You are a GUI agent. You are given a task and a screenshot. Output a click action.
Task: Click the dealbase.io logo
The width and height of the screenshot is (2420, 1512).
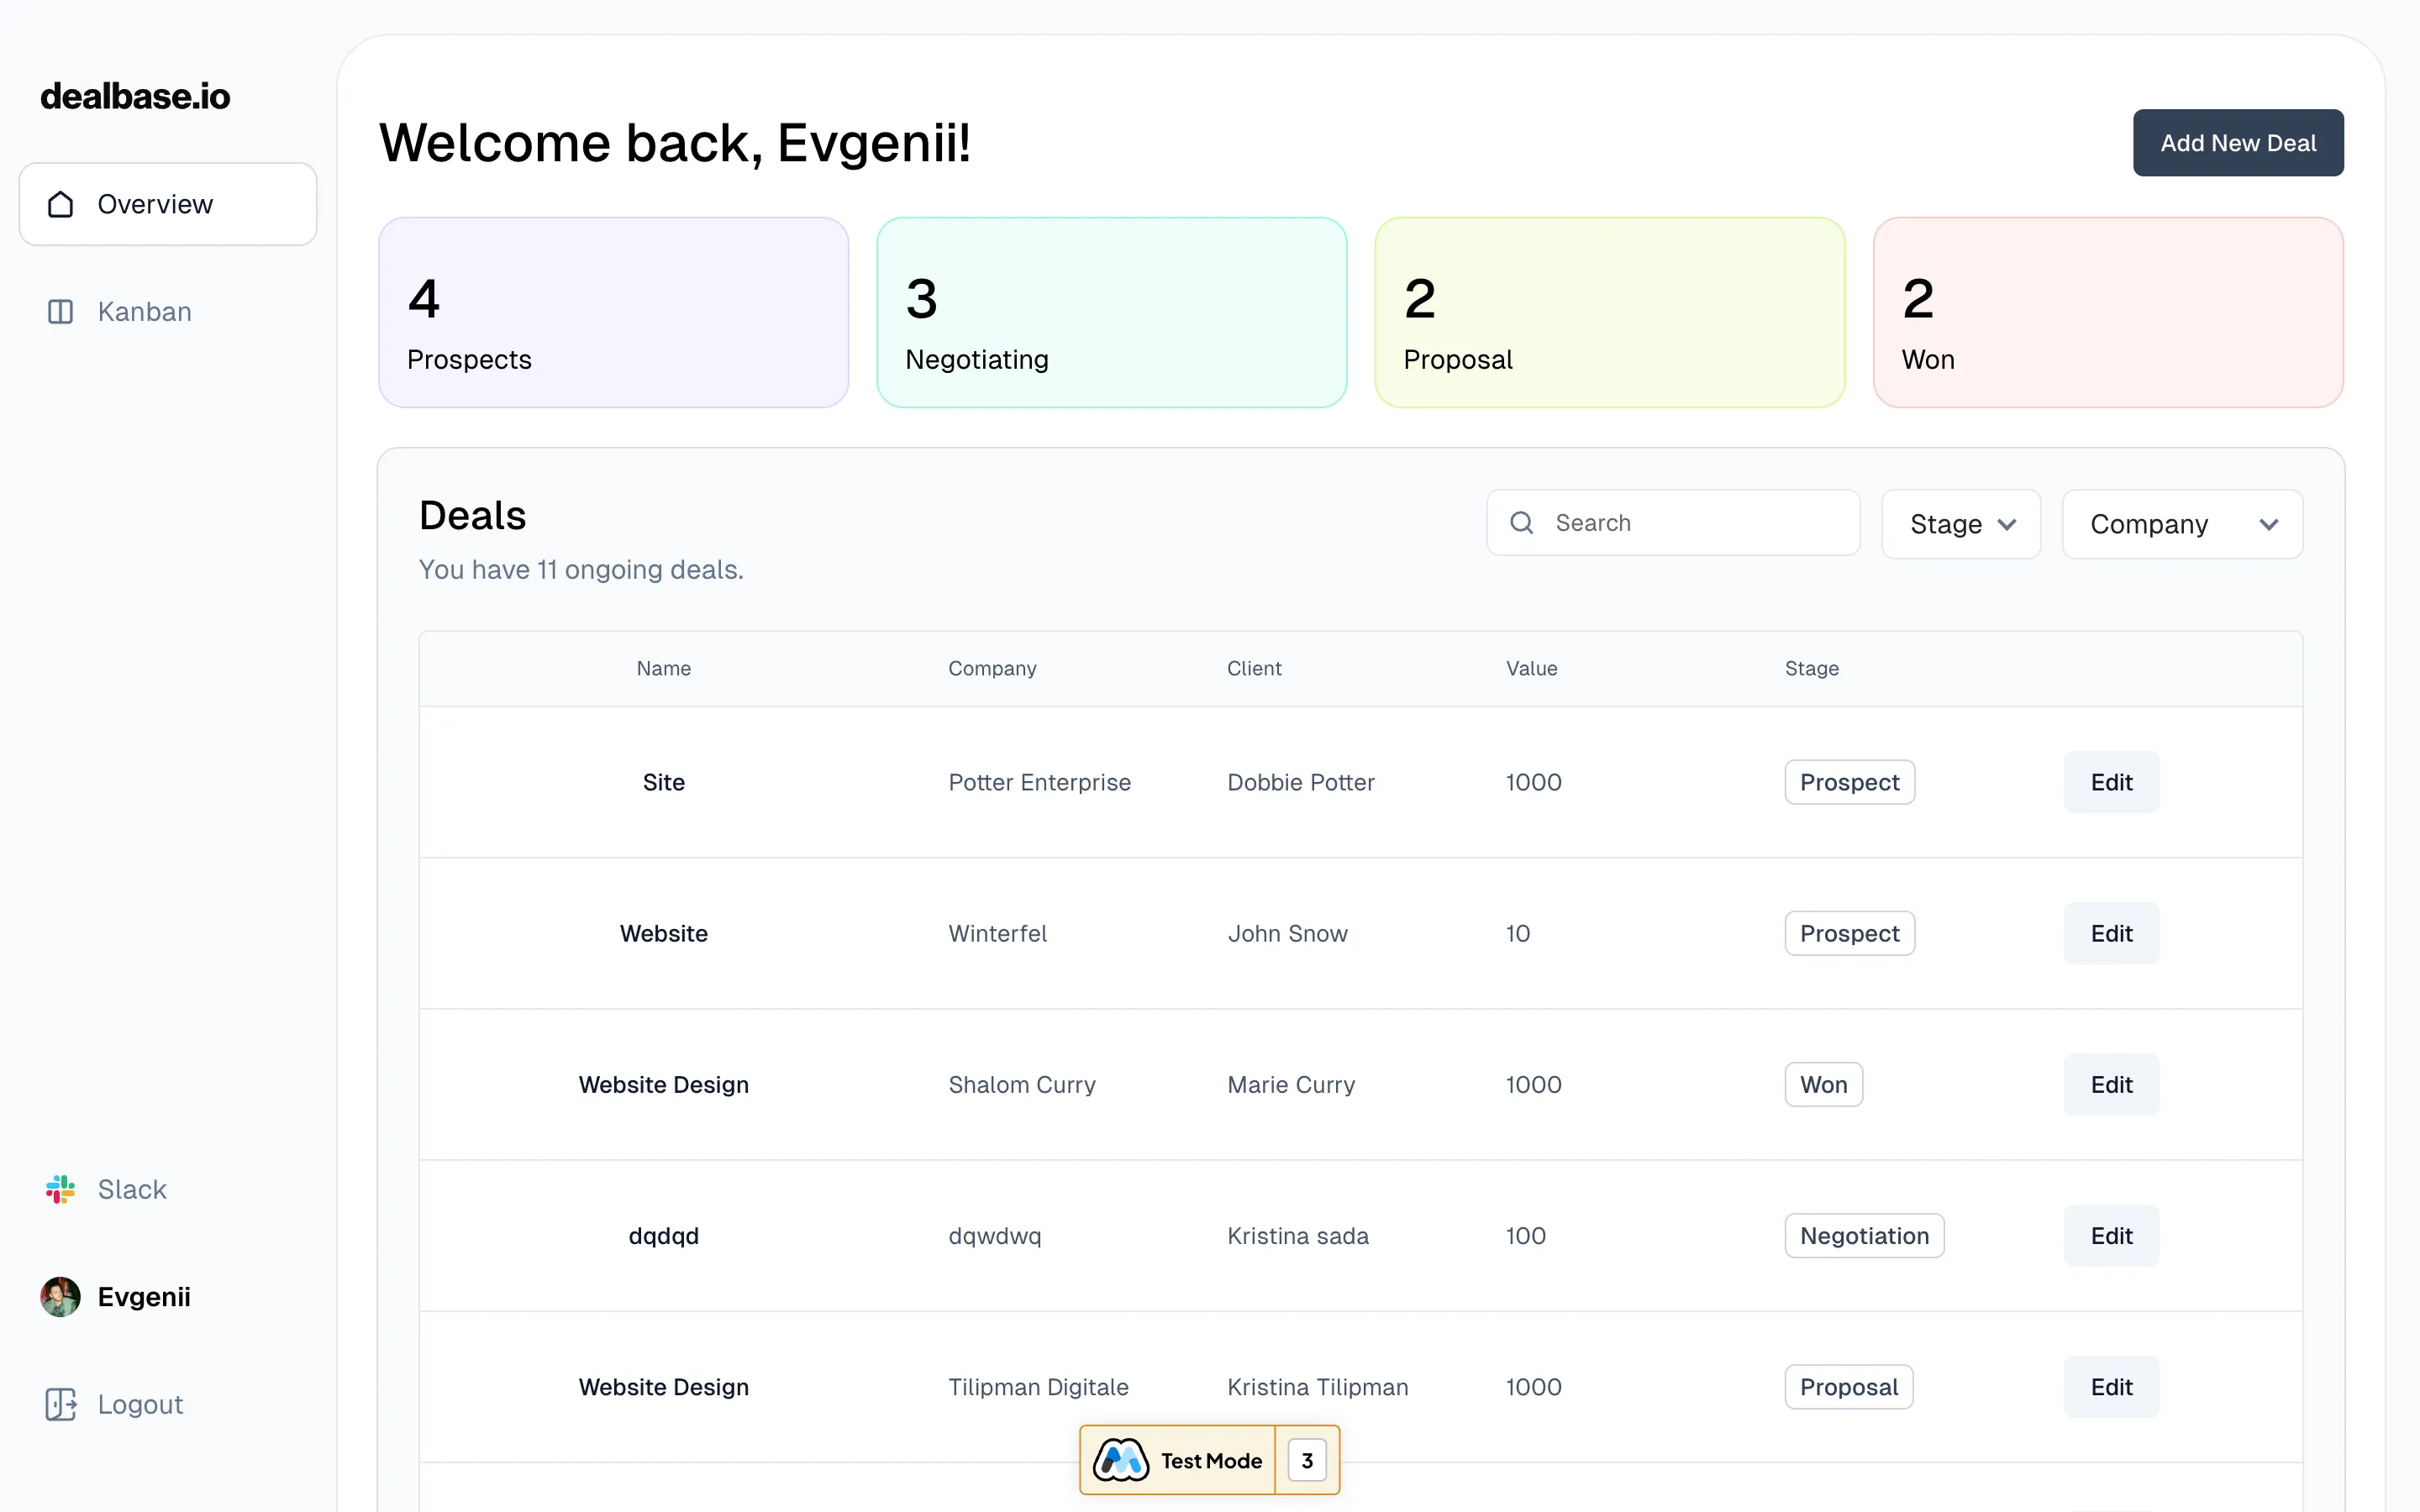tap(135, 96)
